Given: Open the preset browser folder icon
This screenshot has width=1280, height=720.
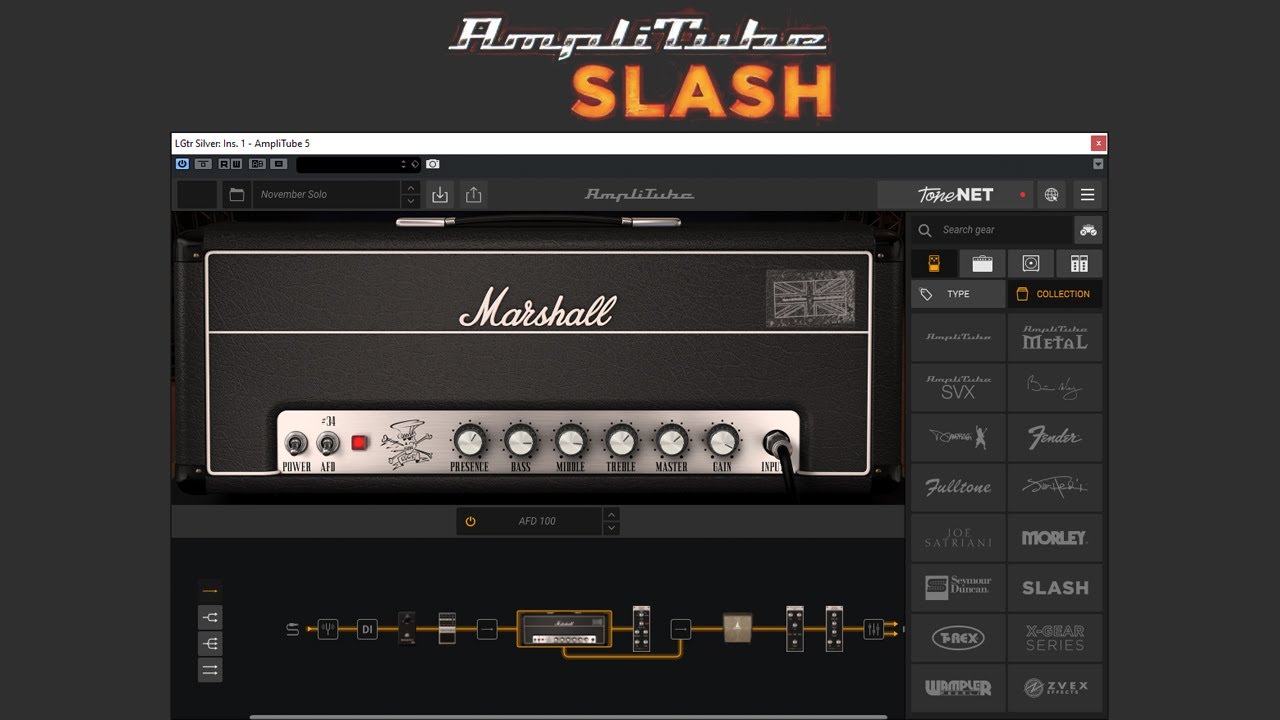Looking at the screenshot, I should (237, 195).
